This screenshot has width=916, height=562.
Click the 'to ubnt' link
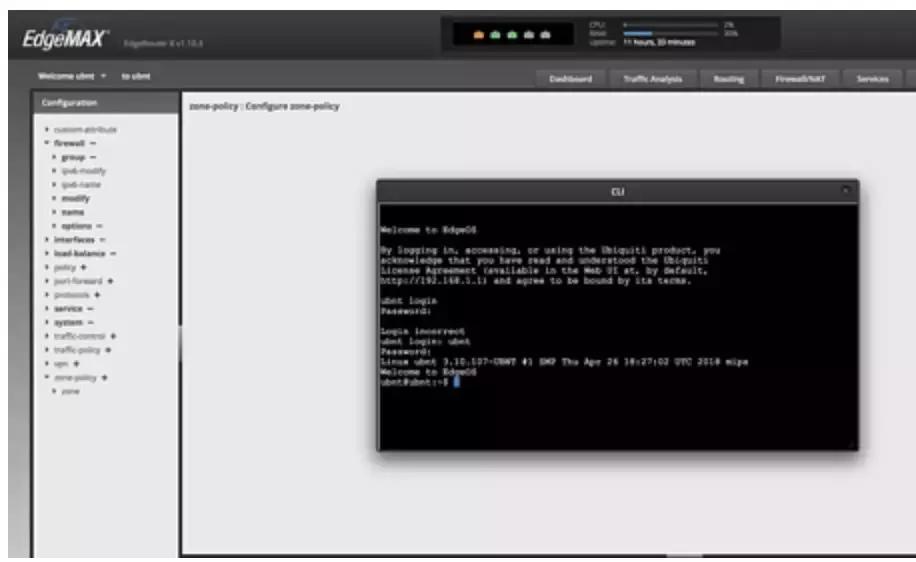(x=136, y=76)
